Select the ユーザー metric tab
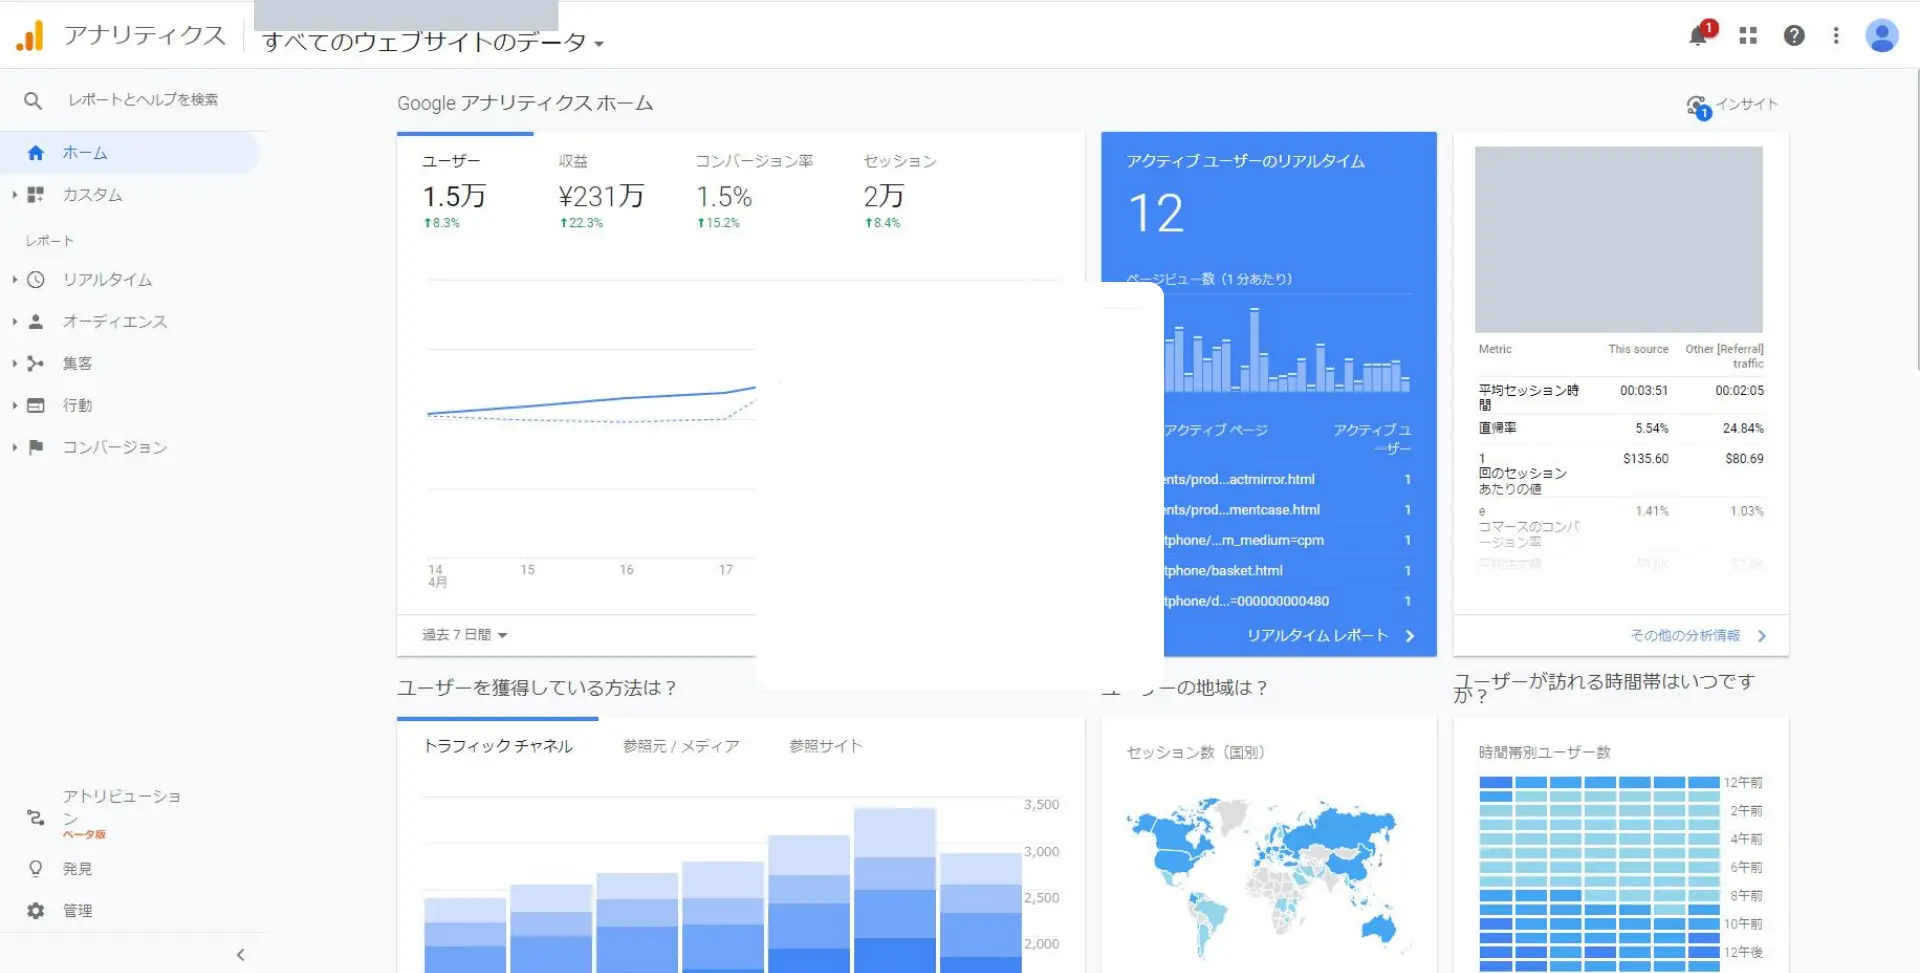Image resolution: width=1920 pixels, height=973 pixels. click(x=465, y=191)
